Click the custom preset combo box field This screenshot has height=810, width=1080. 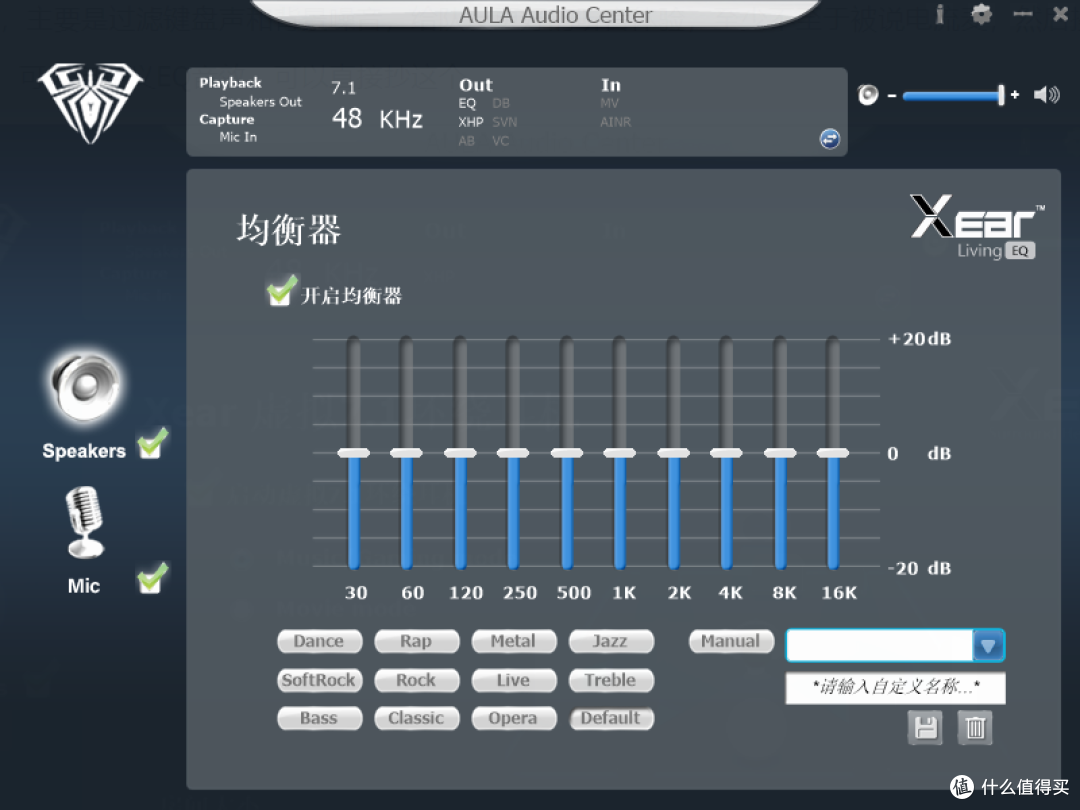click(x=895, y=646)
